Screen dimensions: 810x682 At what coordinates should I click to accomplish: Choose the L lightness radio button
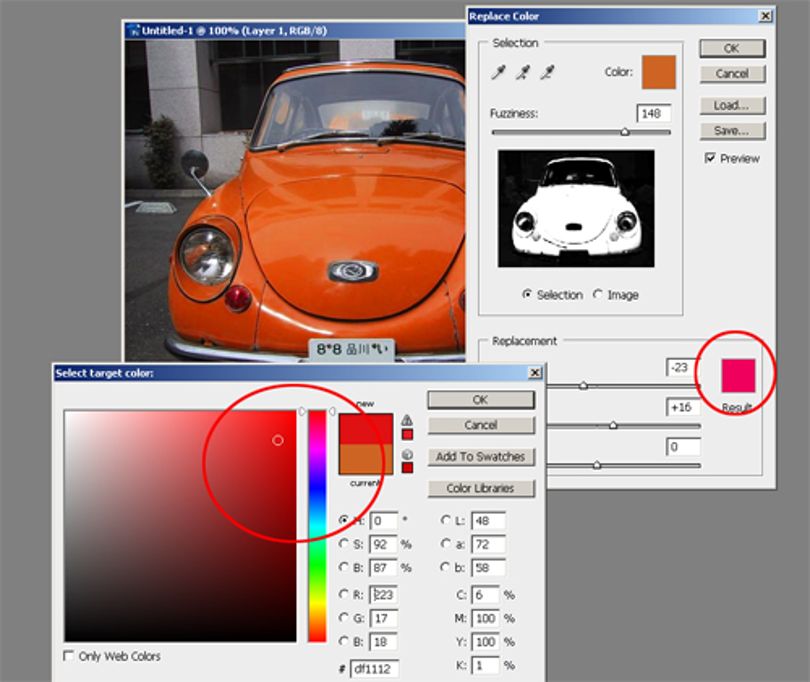coord(445,520)
